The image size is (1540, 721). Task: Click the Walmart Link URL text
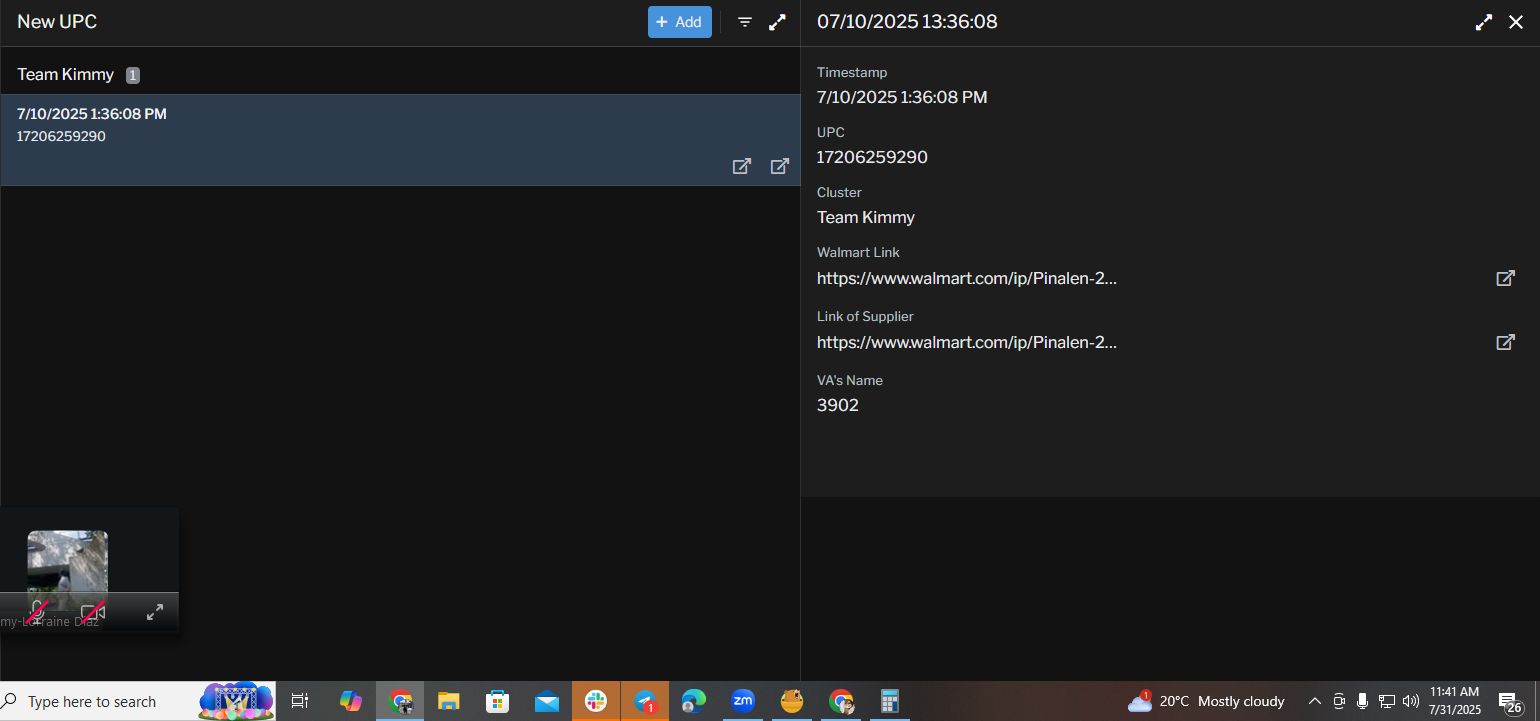click(966, 278)
